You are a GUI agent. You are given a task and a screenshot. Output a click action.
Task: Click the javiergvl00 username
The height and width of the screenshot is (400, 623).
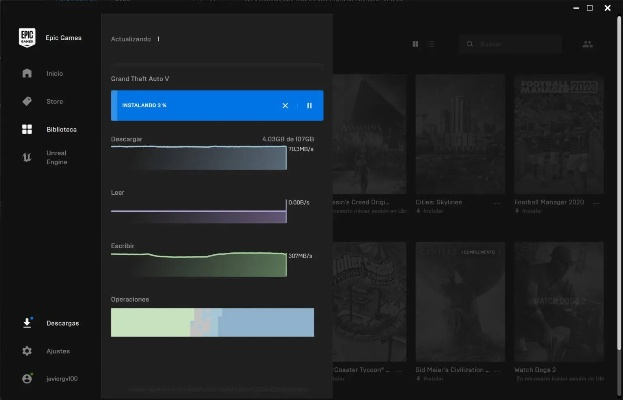point(62,379)
